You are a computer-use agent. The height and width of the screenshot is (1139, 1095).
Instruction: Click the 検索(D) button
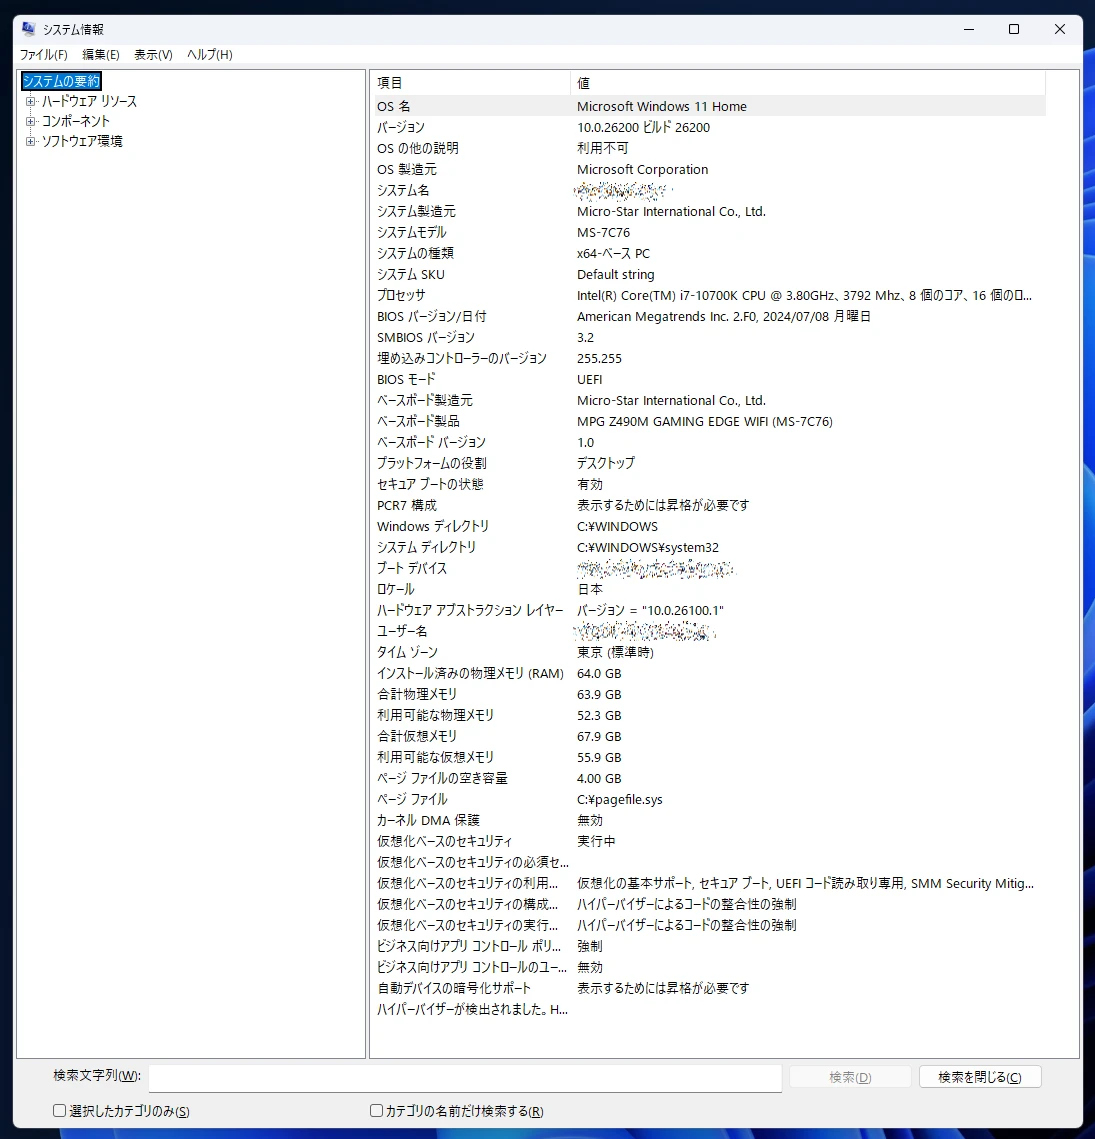[x=850, y=1077]
